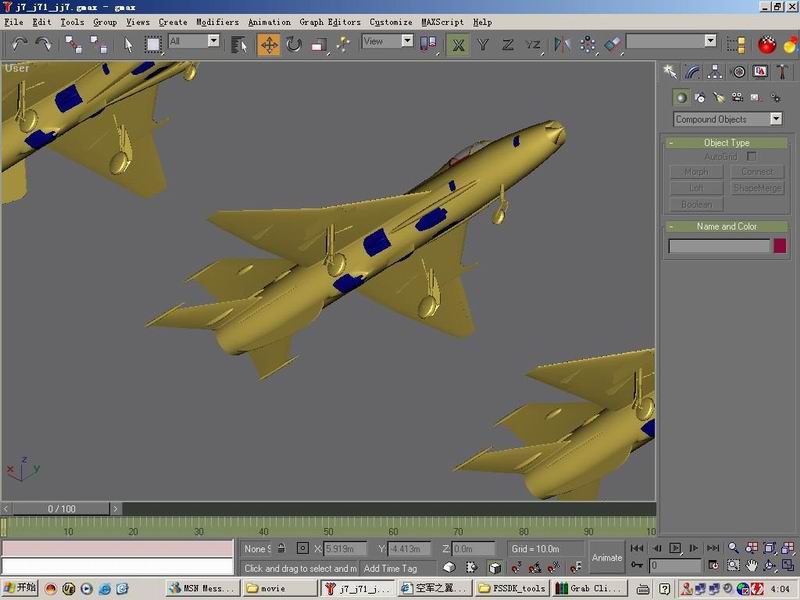This screenshot has width=800, height=600.
Task: Toggle the Y axis constraint
Action: click(483, 44)
